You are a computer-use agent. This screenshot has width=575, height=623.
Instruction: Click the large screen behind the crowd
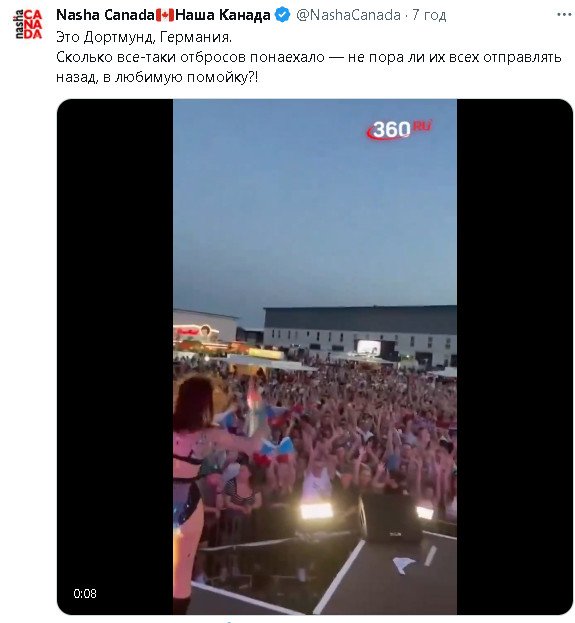pyautogui.click(x=369, y=347)
